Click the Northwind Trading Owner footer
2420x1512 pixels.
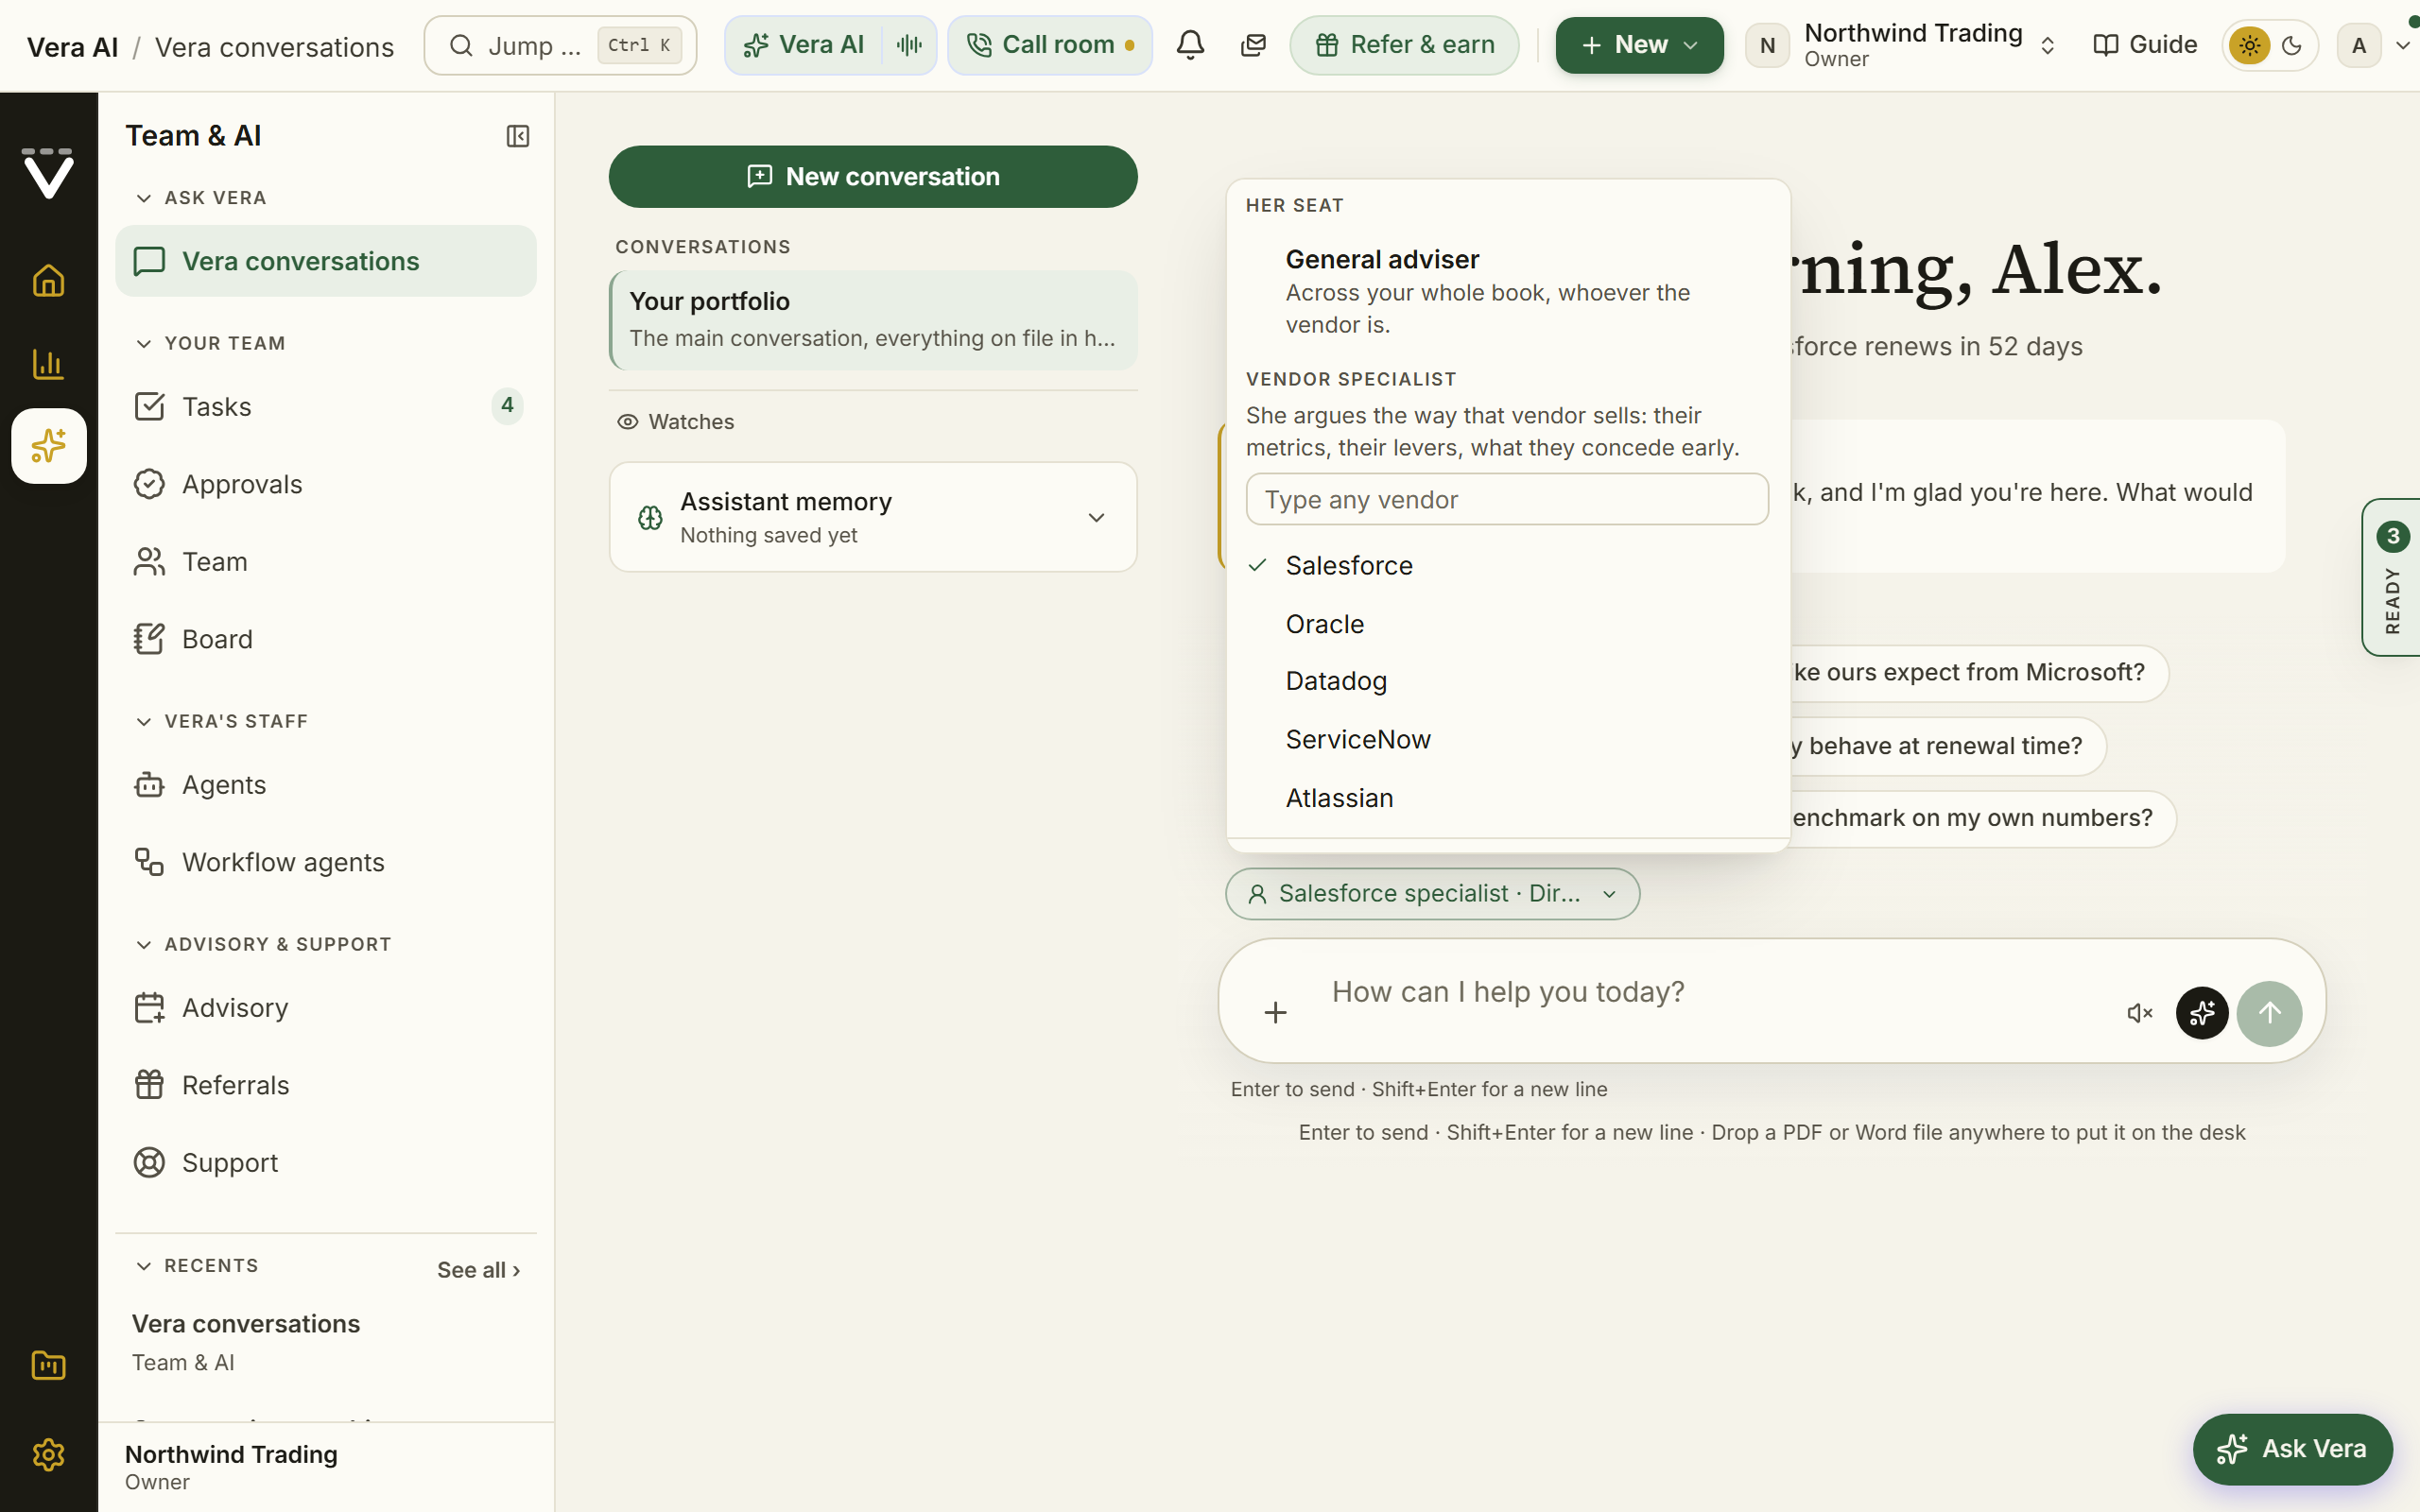(x=326, y=1467)
